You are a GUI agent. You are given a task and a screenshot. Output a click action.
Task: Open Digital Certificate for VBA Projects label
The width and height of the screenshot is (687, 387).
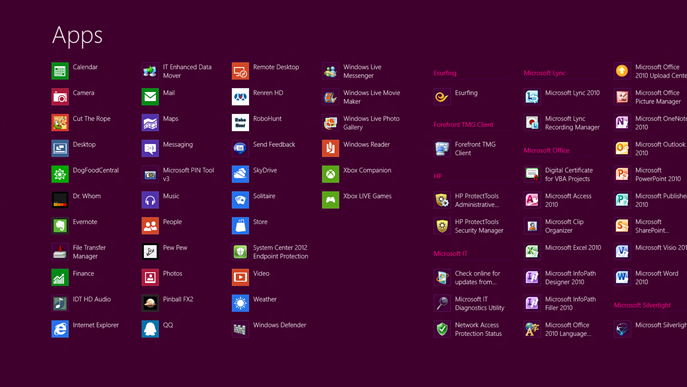coord(569,174)
